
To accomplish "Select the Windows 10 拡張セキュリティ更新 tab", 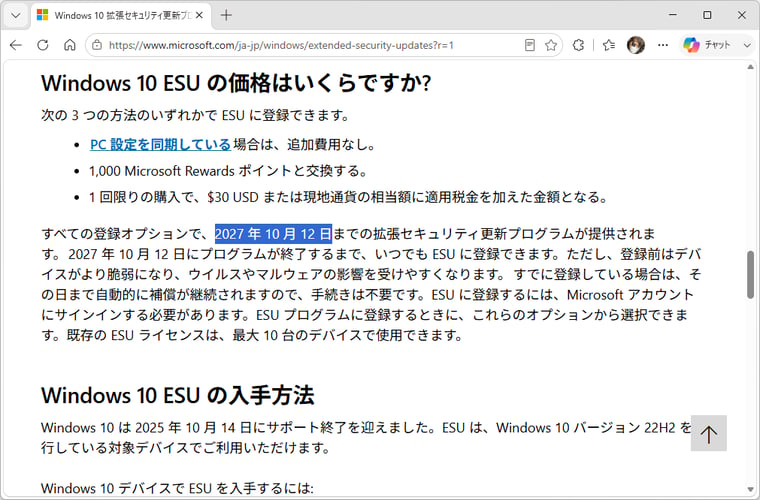I will pyautogui.click(x=120, y=16).
